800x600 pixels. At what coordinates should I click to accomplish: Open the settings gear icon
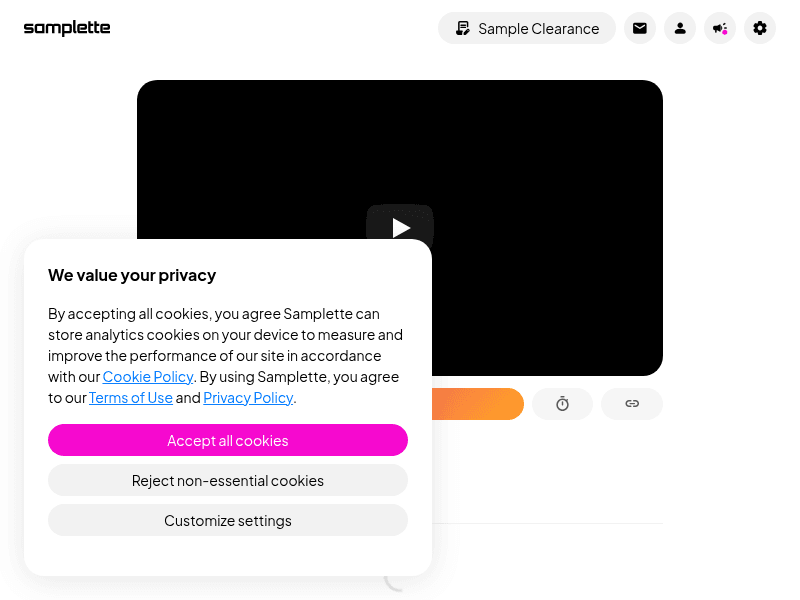pyautogui.click(x=760, y=28)
